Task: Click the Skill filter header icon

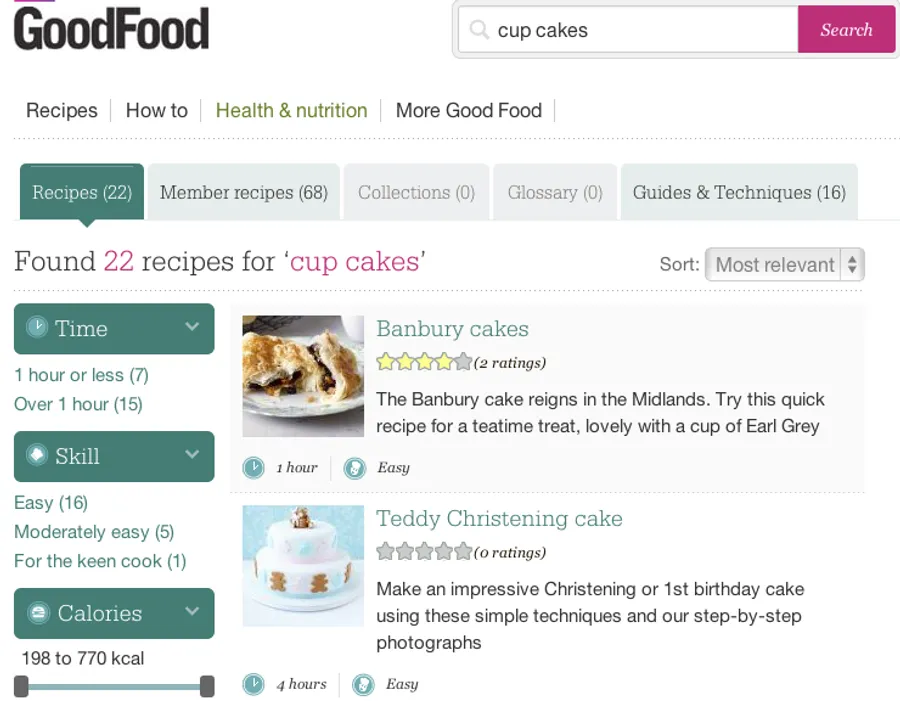Action: pos(37,456)
